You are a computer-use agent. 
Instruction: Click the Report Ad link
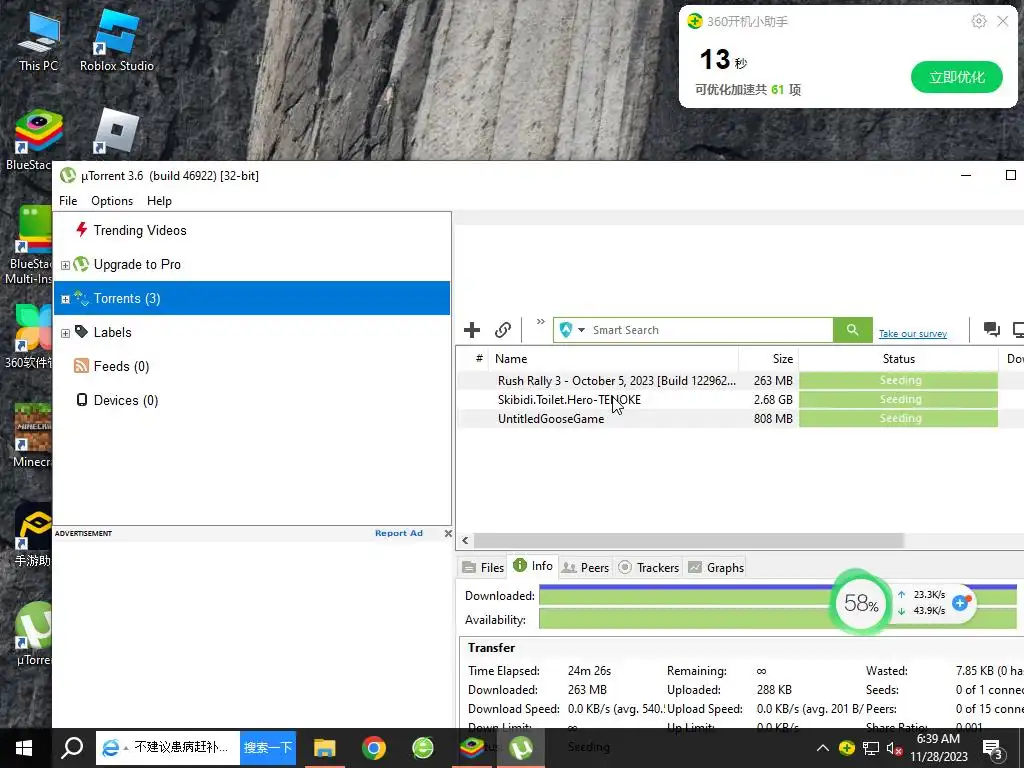click(398, 534)
